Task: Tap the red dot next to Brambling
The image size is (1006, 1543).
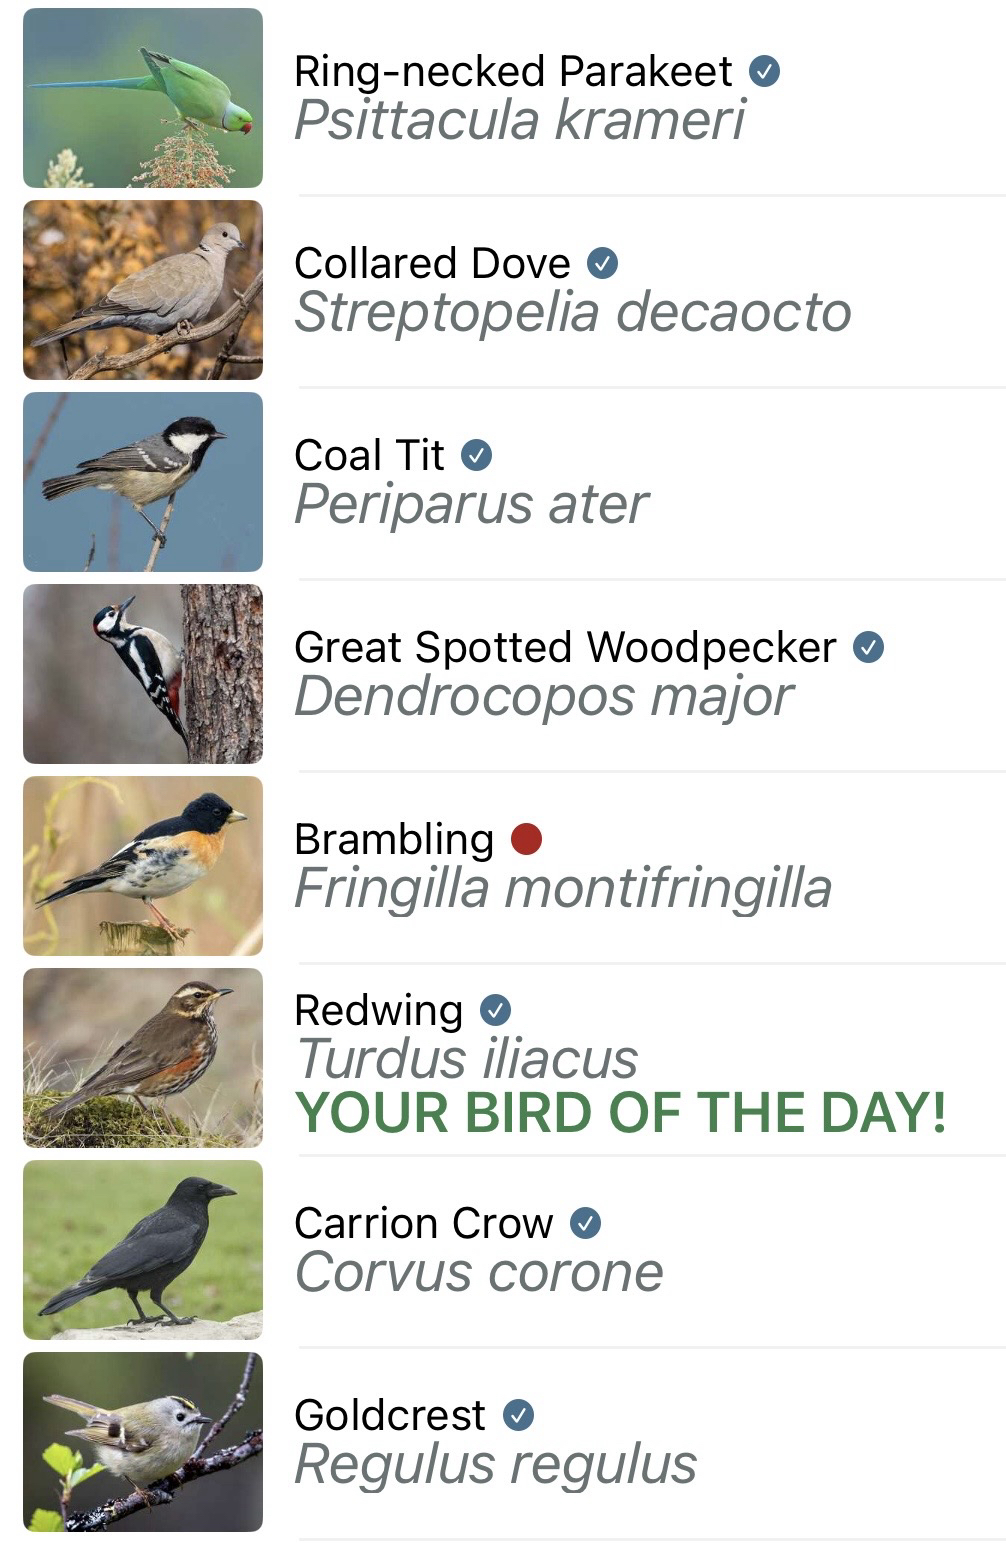Action: click(526, 839)
